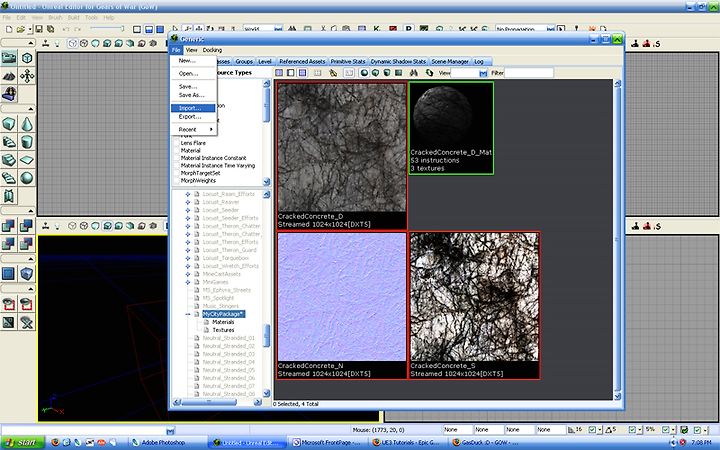The width and height of the screenshot is (720, 450).
Task: Toggle lightbulb icon in bottom-left viewport toolbar
Action: click(57, 226)
